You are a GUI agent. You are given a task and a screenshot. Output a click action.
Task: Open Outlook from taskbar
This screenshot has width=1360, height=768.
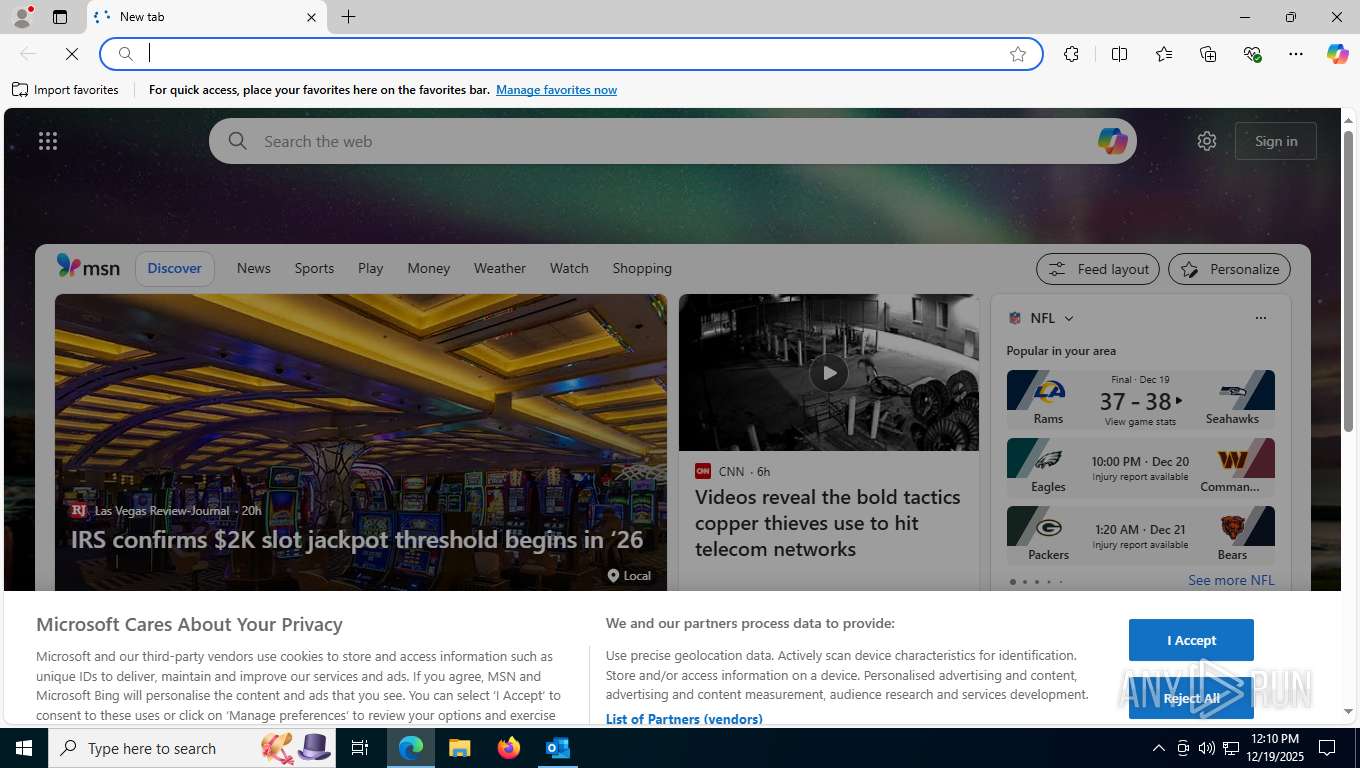tap(558, 748)
